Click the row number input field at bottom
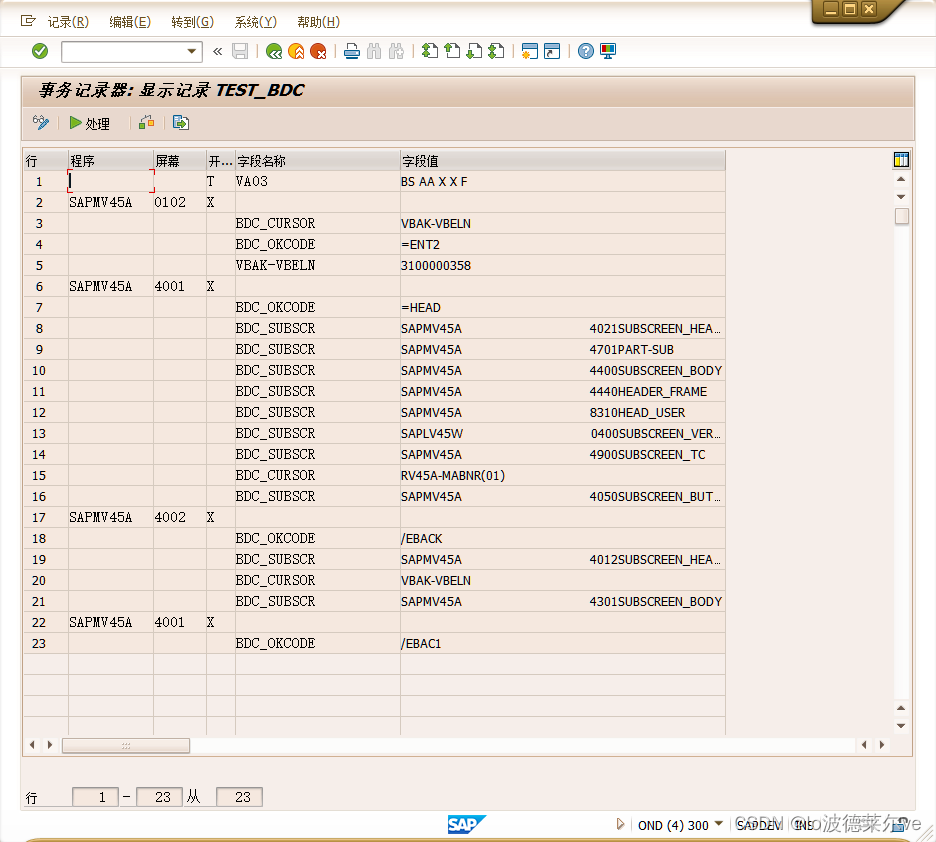Screen dimensions: 936x842 tap(95, 796)
